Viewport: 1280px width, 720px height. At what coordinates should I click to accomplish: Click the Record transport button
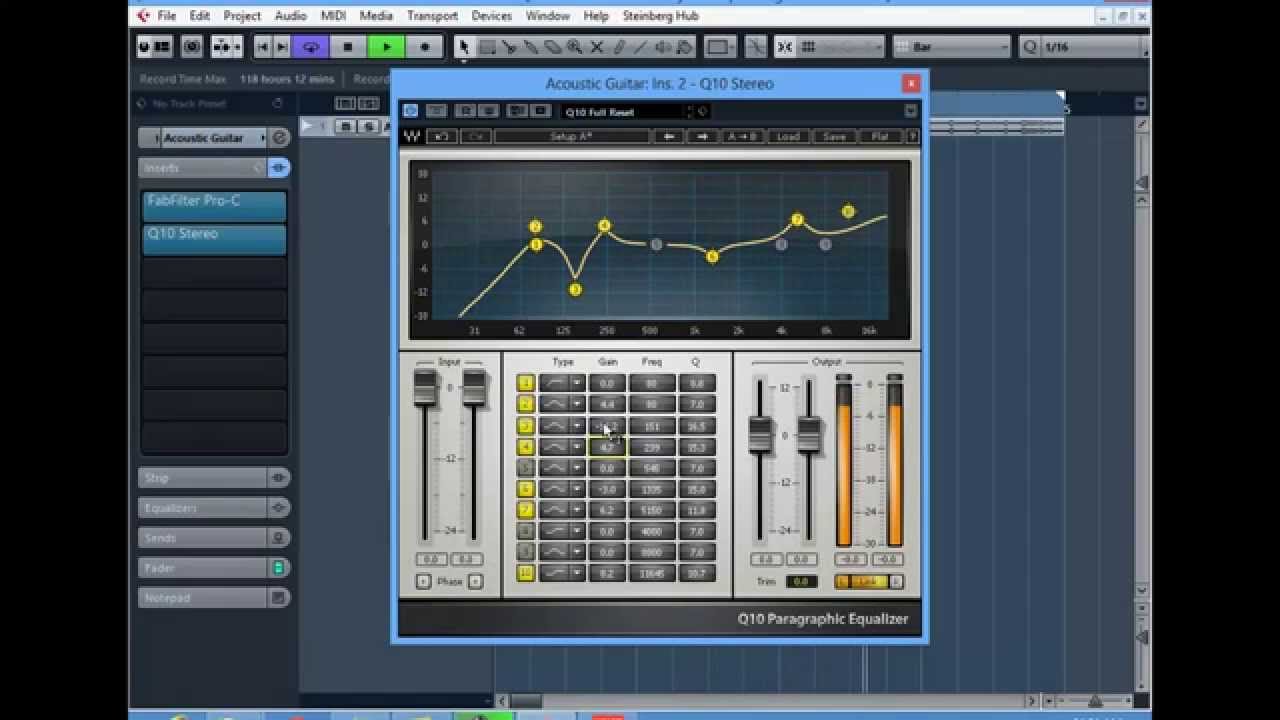pyautogui.click(x=424, y=46)
